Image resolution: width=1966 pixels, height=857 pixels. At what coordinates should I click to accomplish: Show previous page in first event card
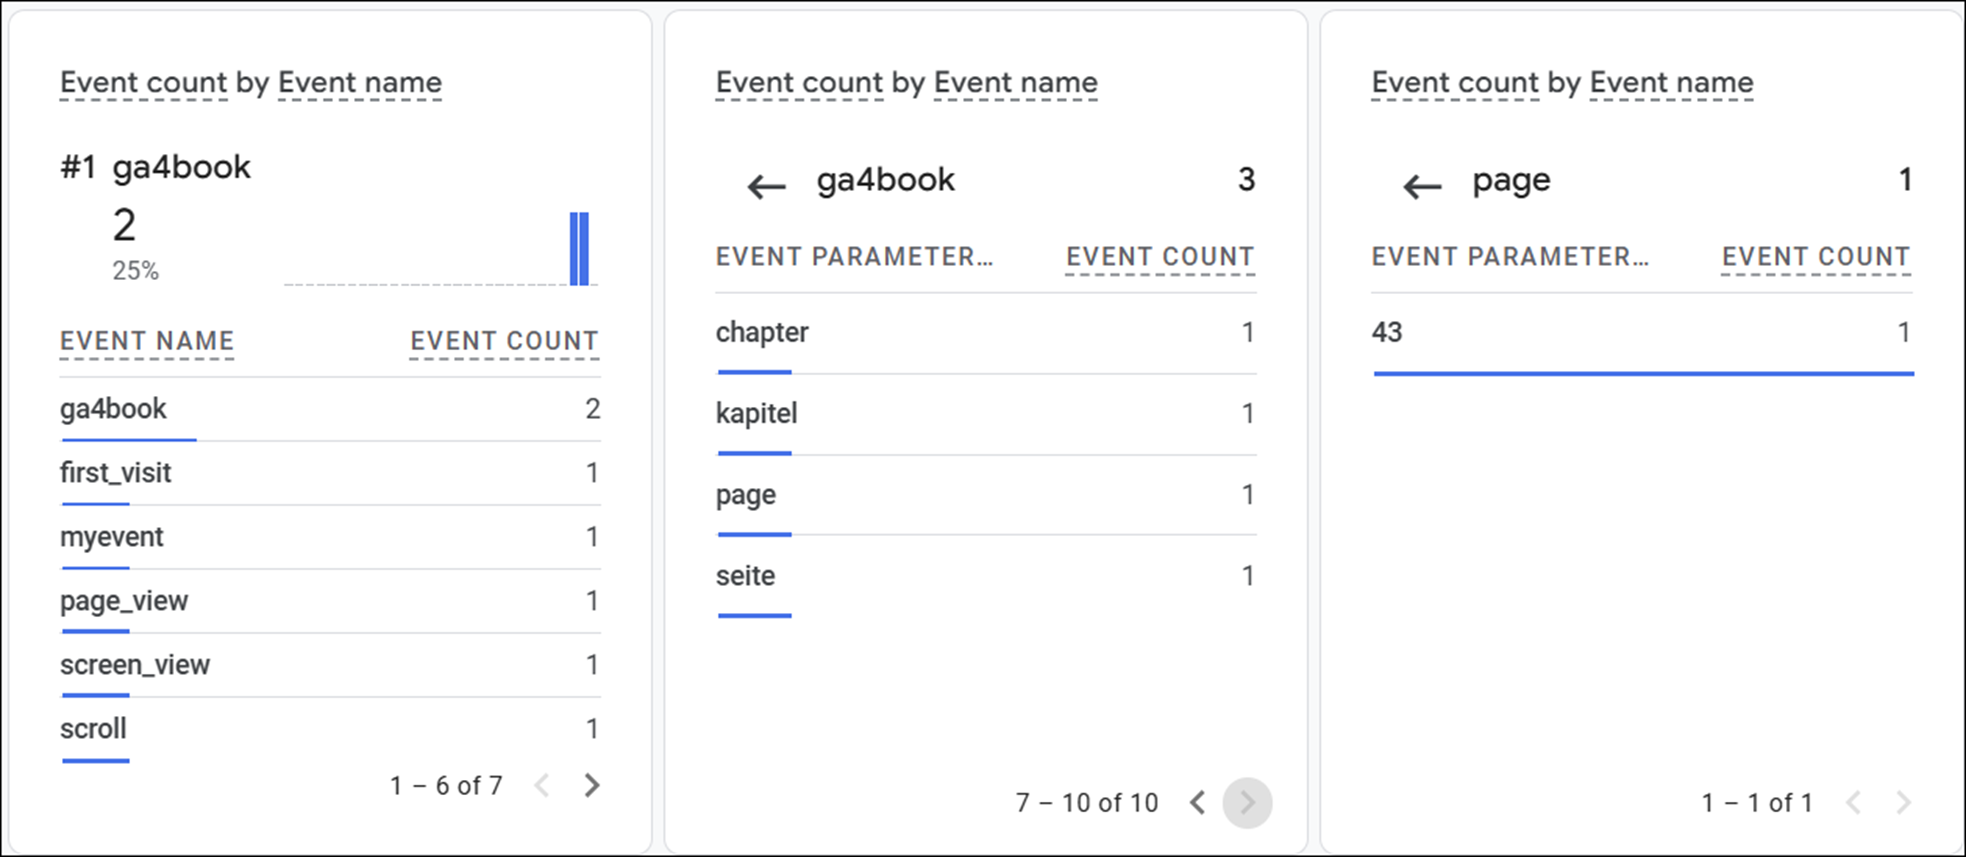(x=542, y=785)
